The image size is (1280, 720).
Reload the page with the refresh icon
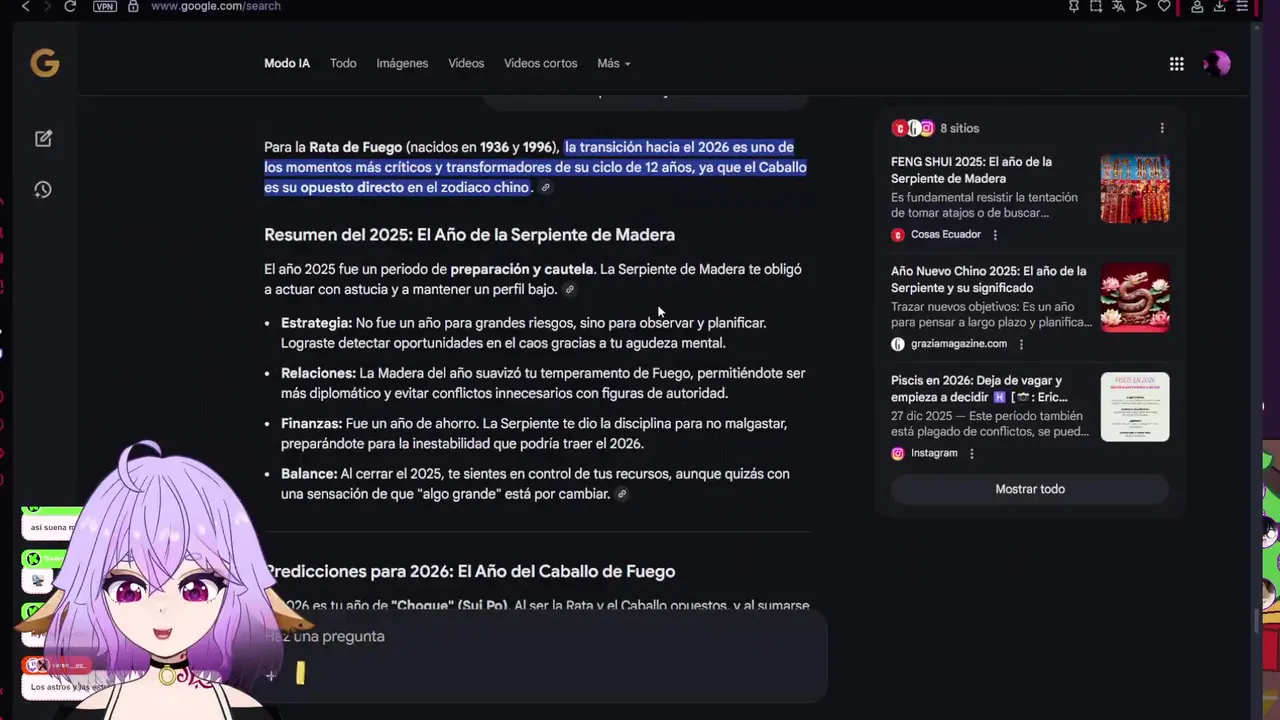[70, 6]
